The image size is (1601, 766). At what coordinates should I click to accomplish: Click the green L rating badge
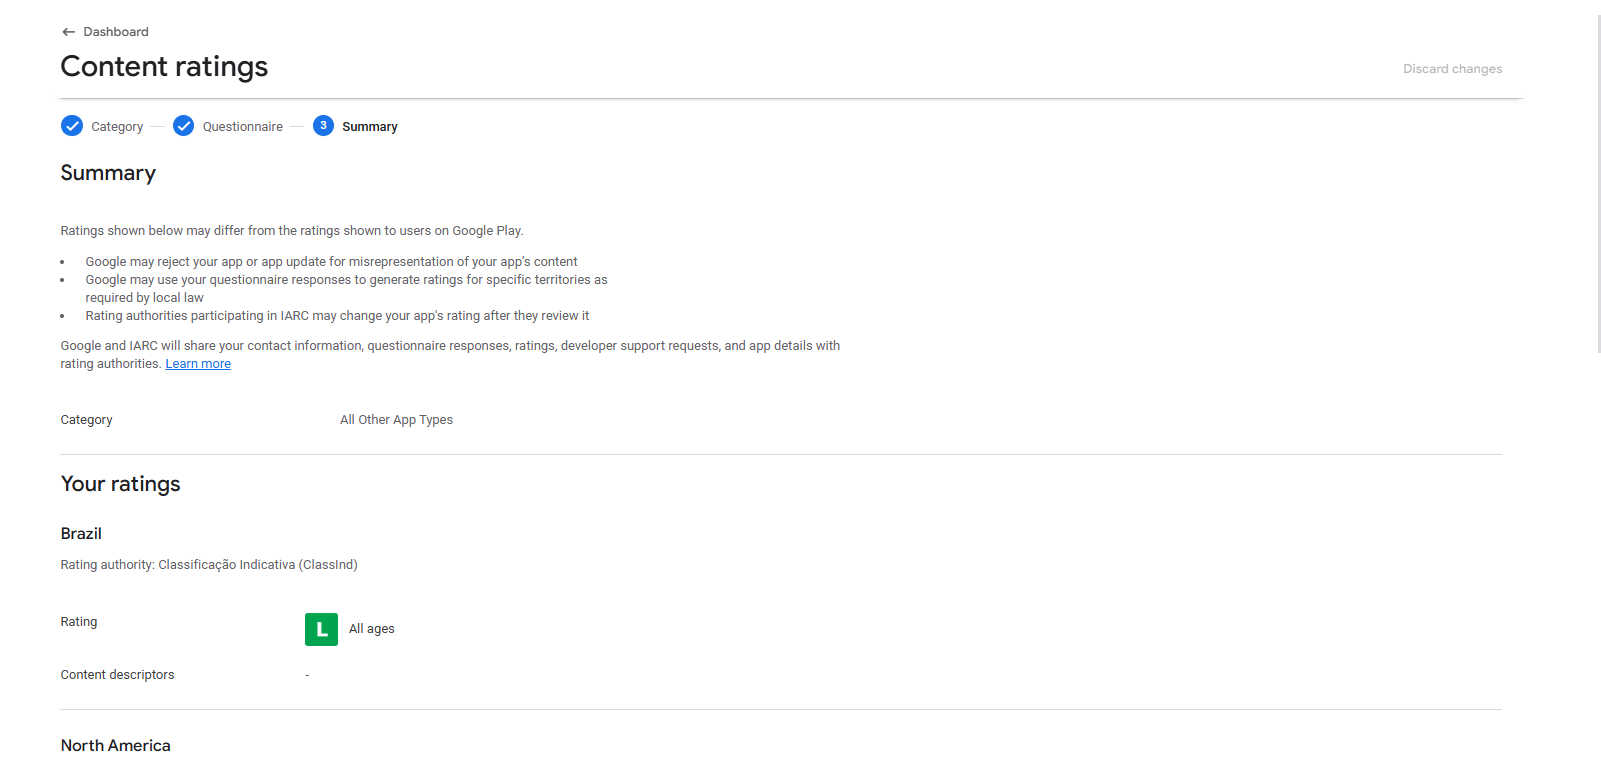(321, 629)
